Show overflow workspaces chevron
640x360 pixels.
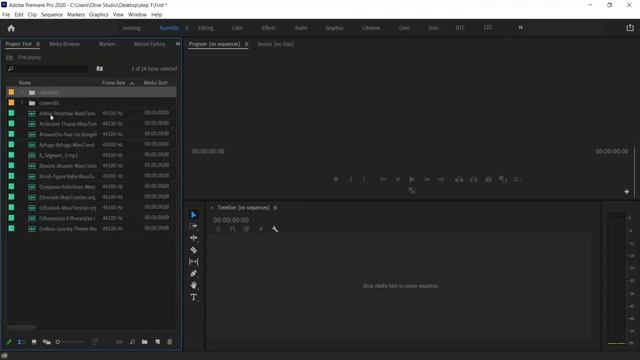(x=520, y=27)
